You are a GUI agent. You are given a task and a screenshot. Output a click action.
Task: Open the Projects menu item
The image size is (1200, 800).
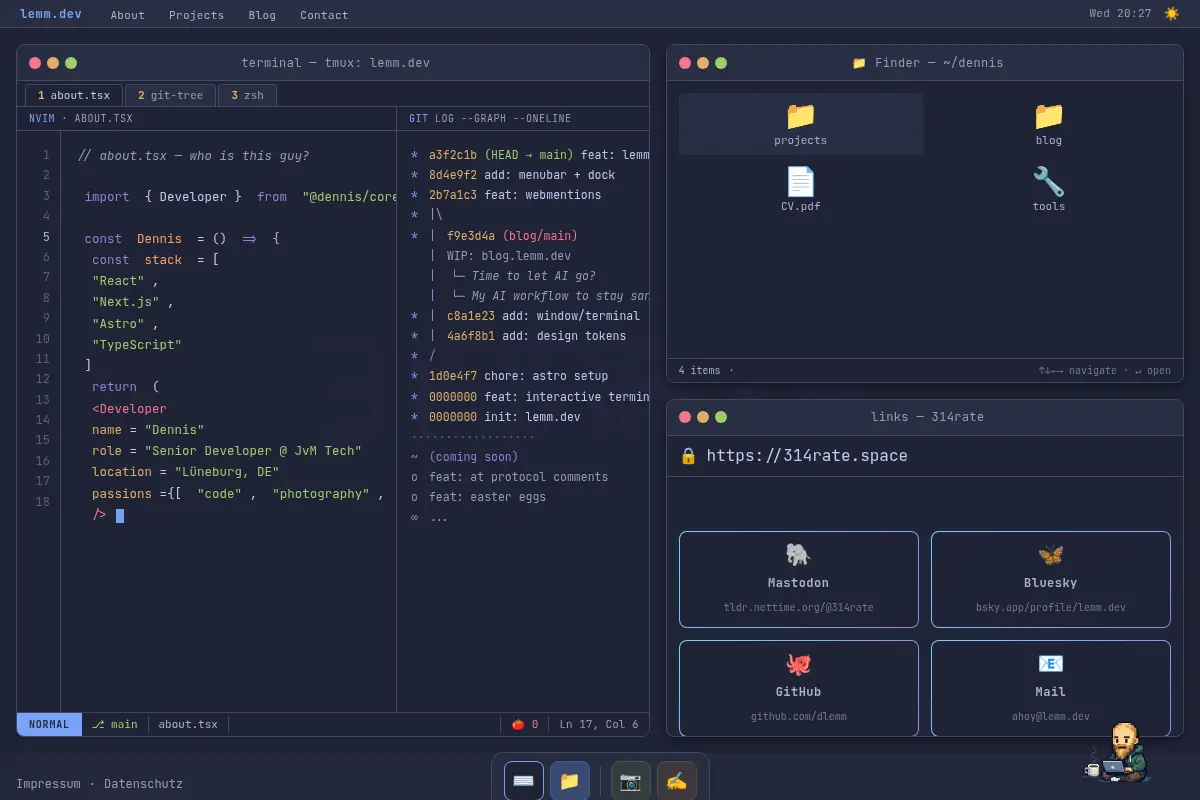pos(196,15)
